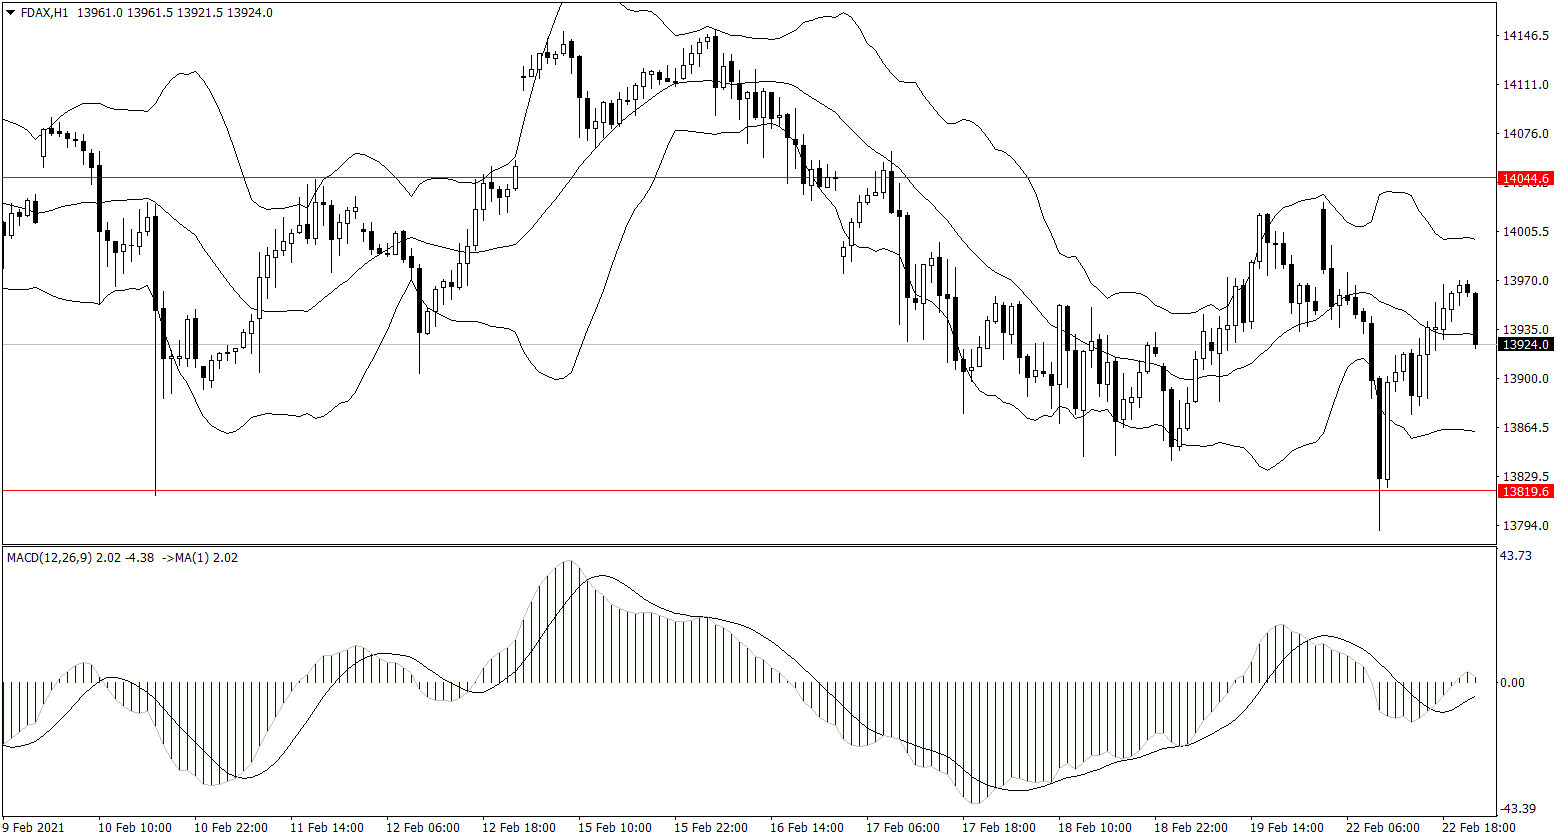Click the current price label 13924.0
Screen dimensions: 1560x840
(x=1524, y=345)
